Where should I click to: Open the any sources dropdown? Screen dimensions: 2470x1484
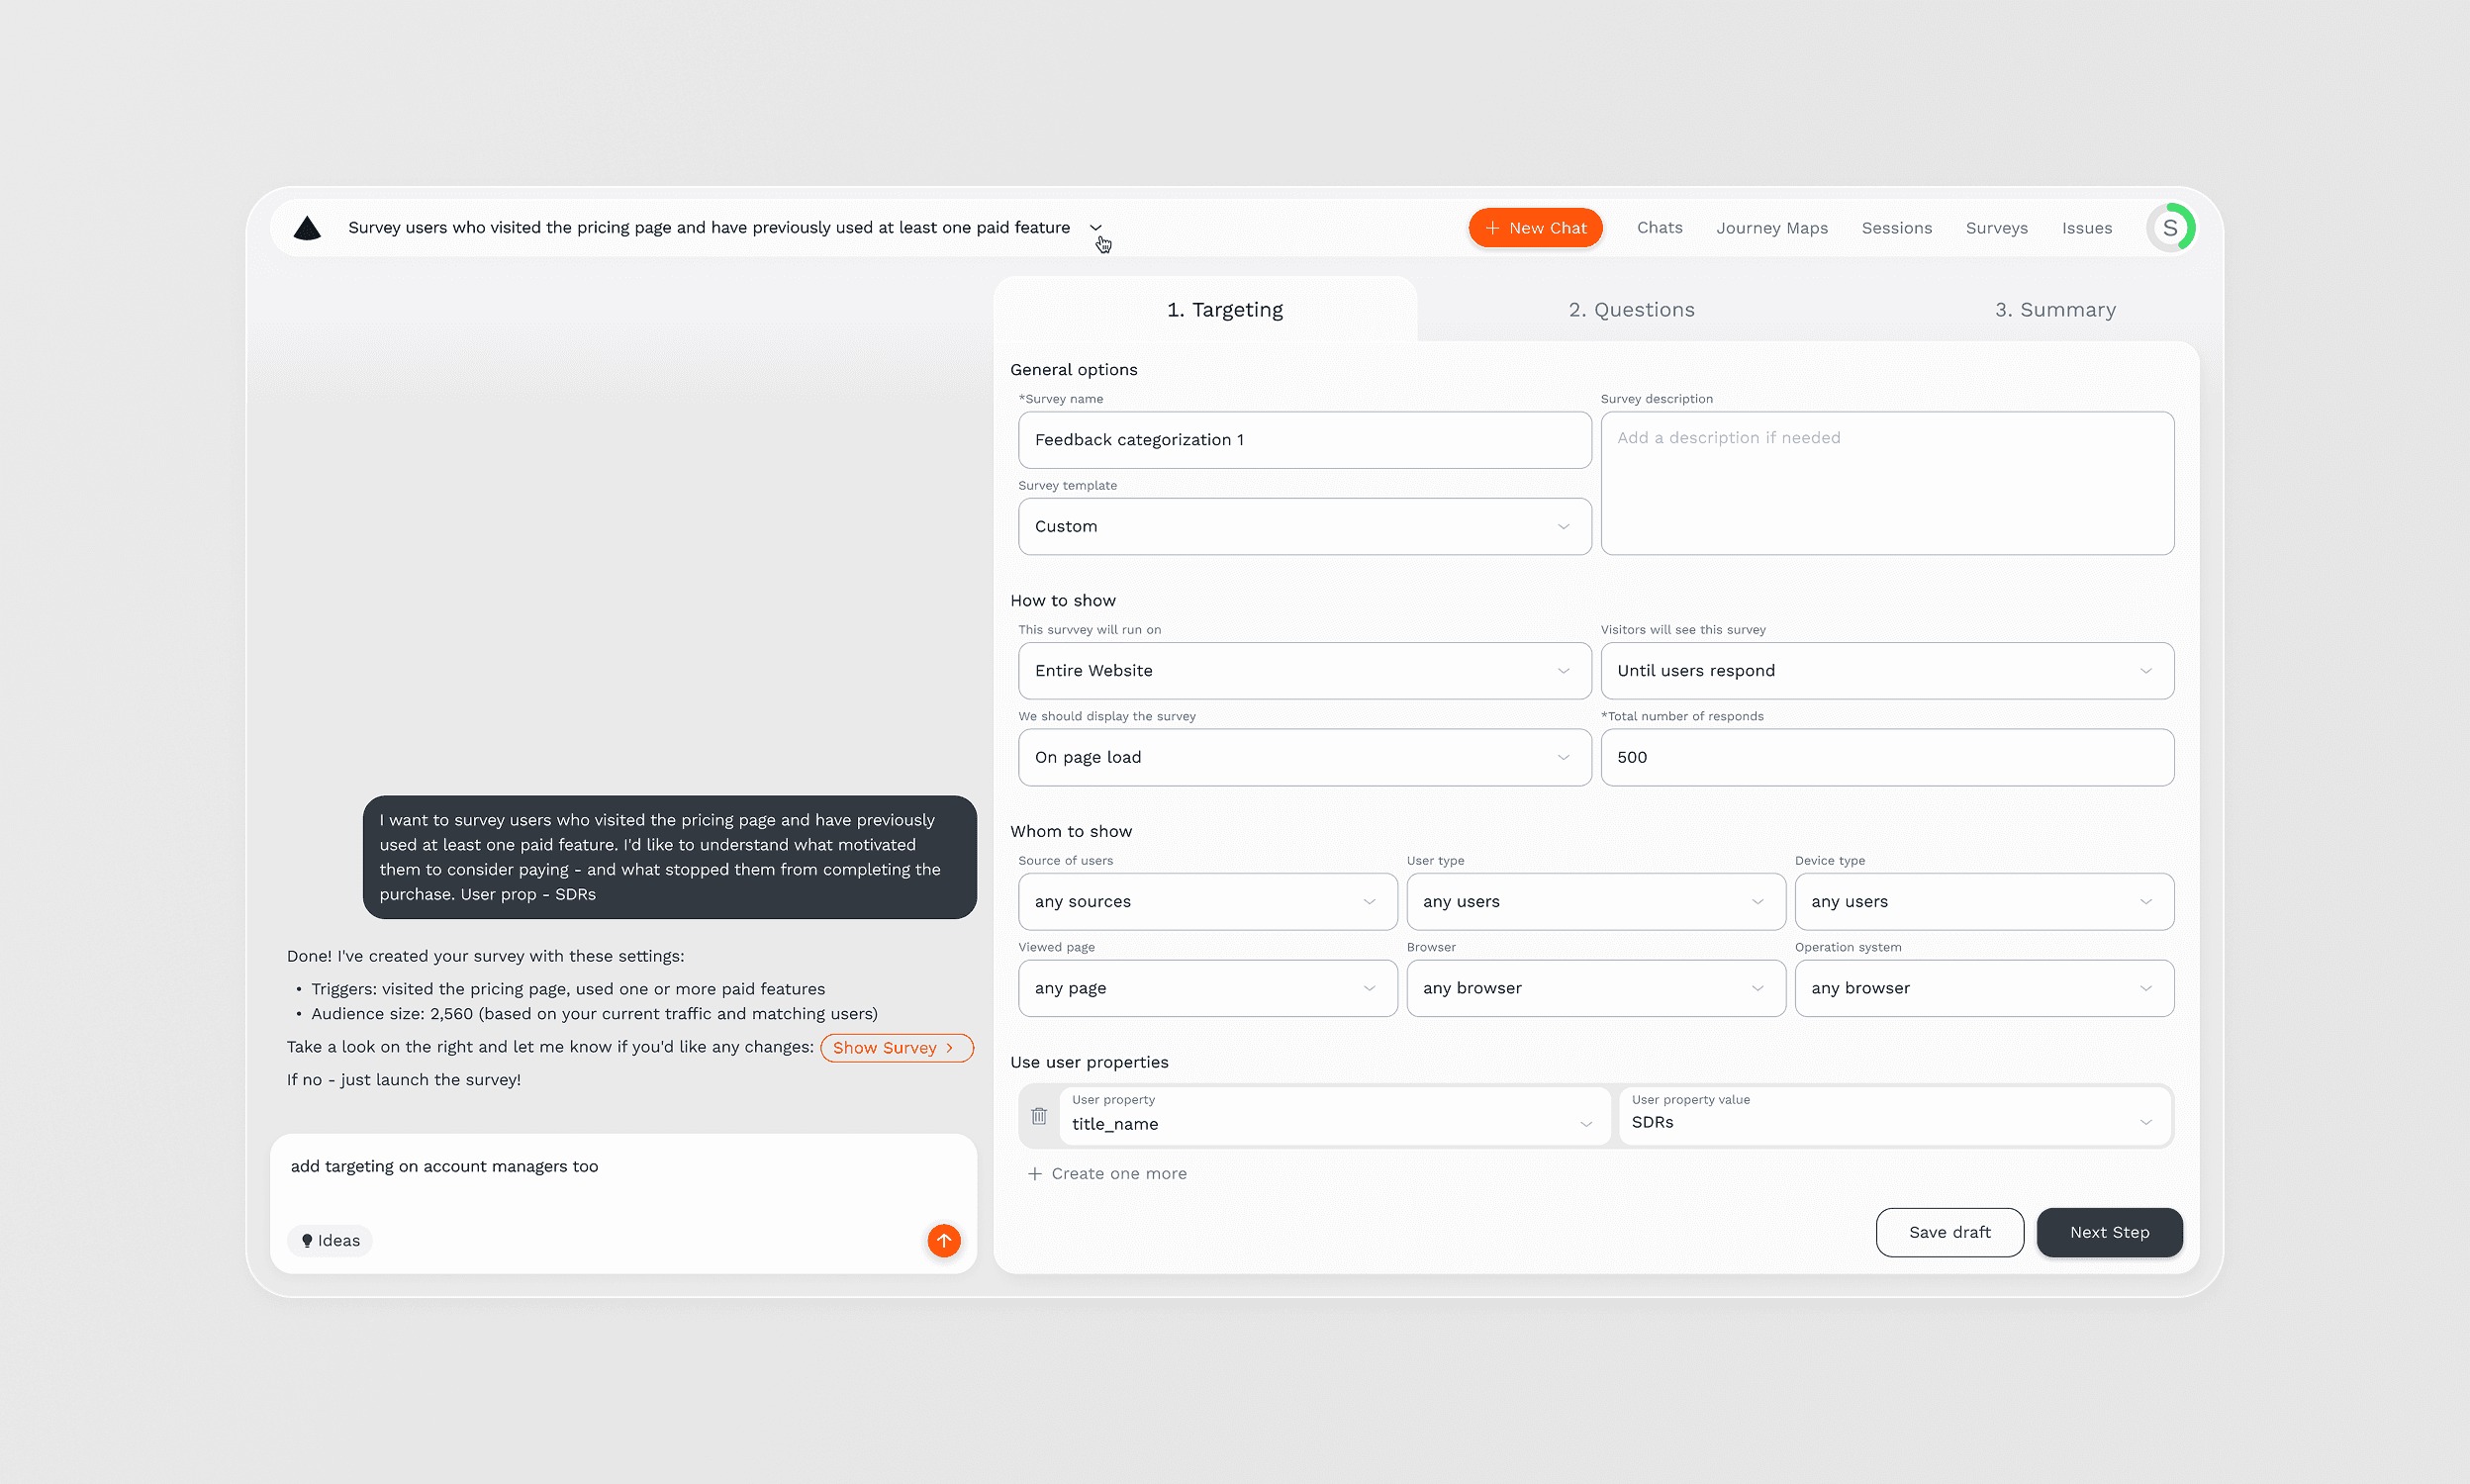[x=1207, y=902]
